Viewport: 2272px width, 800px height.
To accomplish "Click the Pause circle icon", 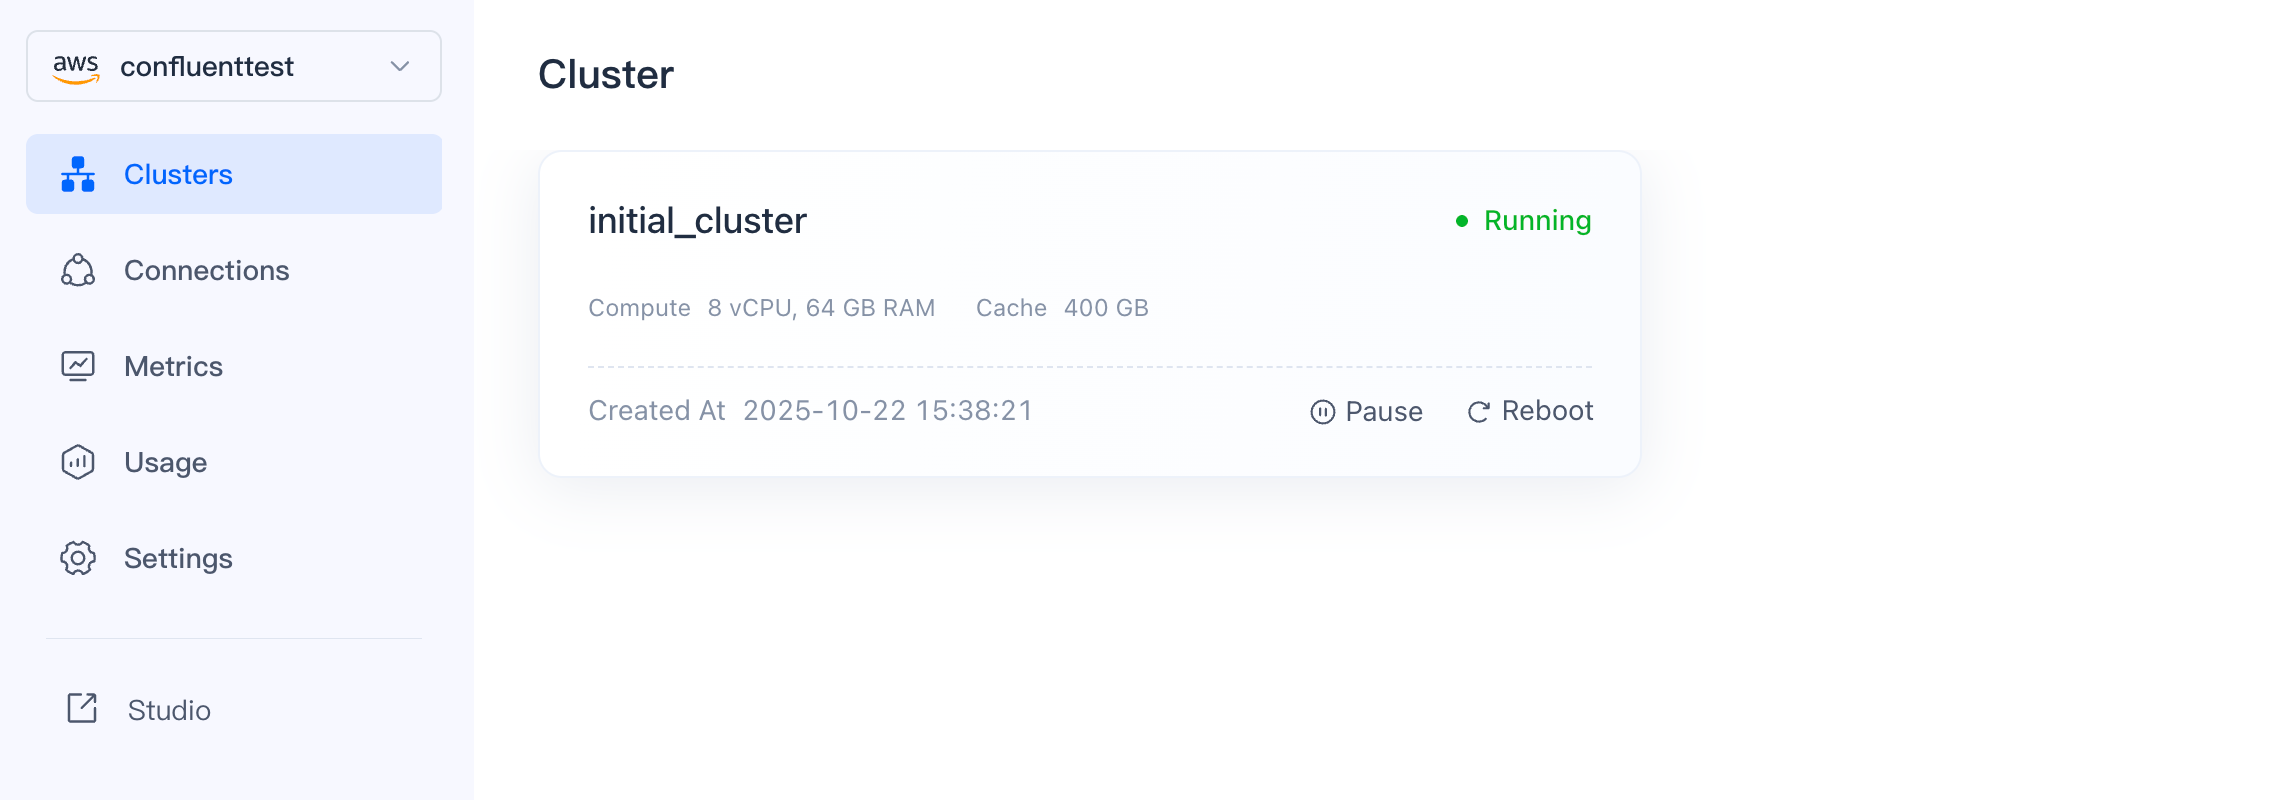I will tap(1322, 412).
